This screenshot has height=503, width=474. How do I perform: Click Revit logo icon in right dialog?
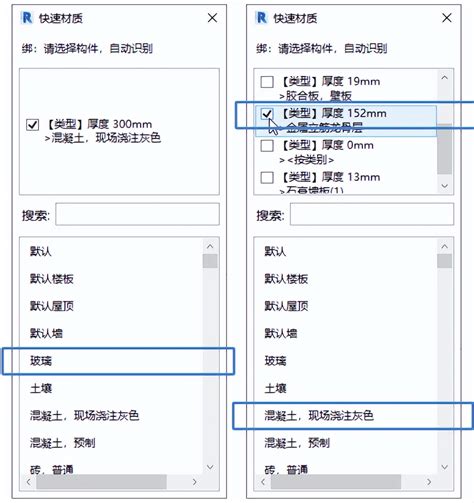(261, 18)
